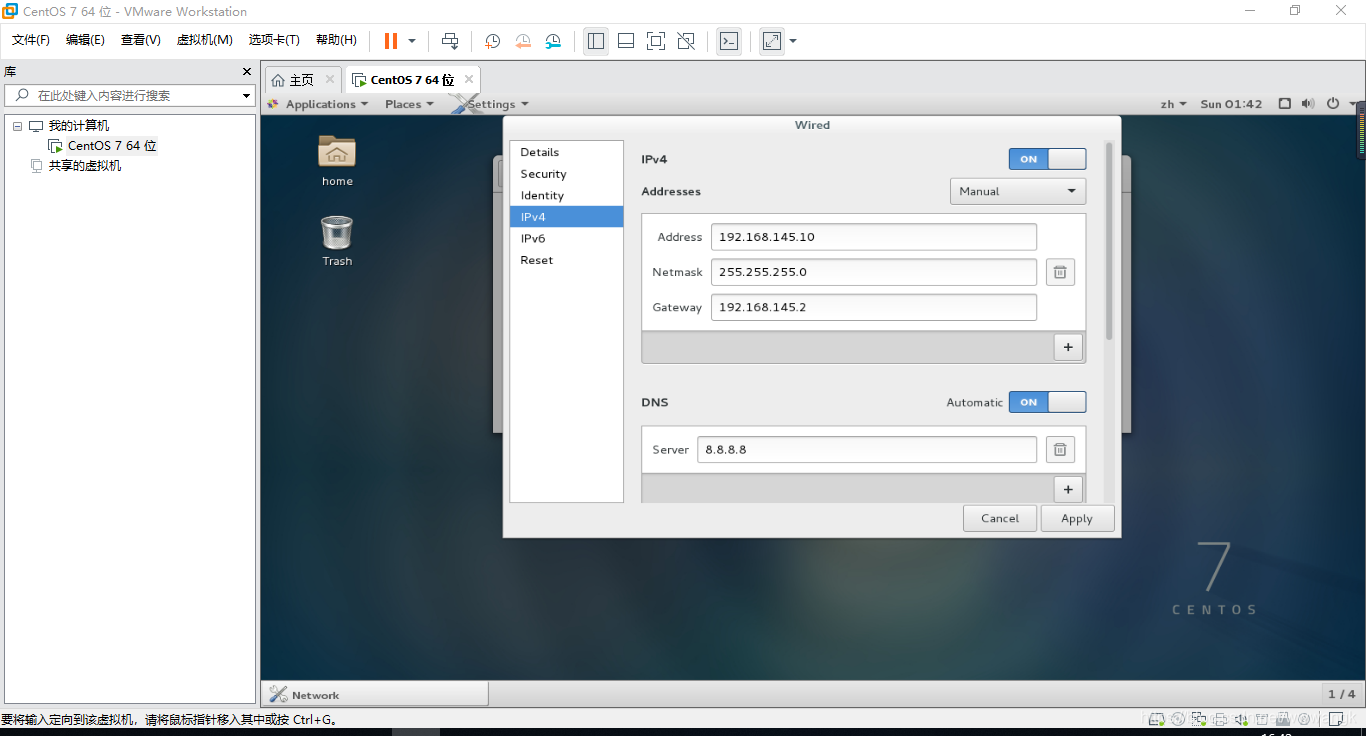Click the Gateway field 192.168.145.2
The image size is (1366, 736).
click(x=873, y=307)
